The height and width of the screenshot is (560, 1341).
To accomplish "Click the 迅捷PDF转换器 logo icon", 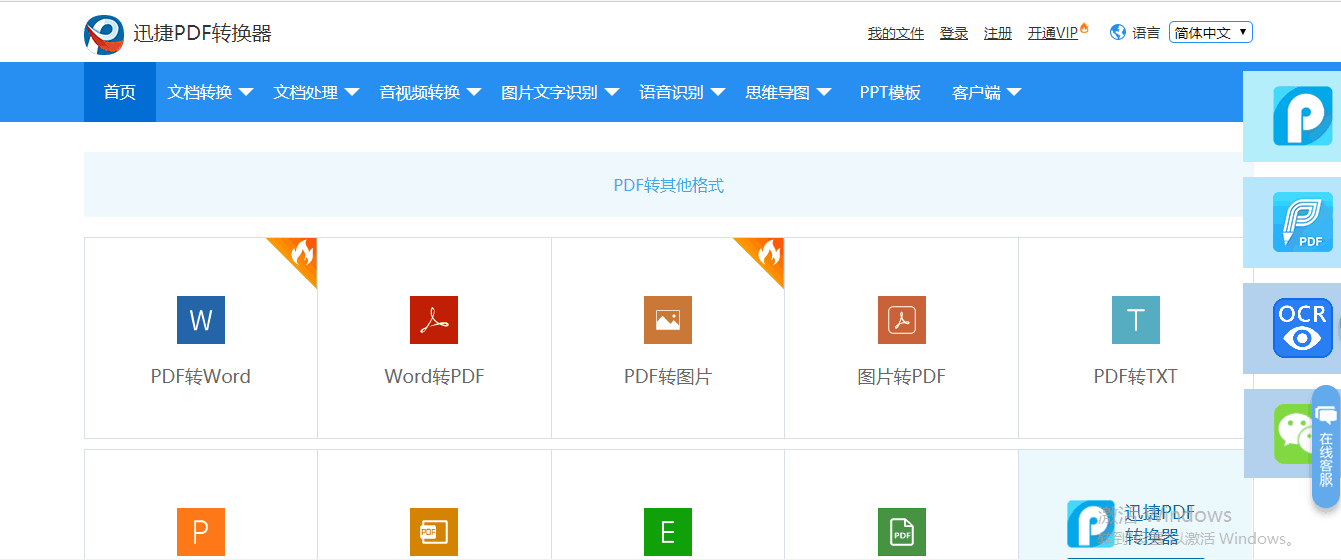I will [x=104, y=34].
